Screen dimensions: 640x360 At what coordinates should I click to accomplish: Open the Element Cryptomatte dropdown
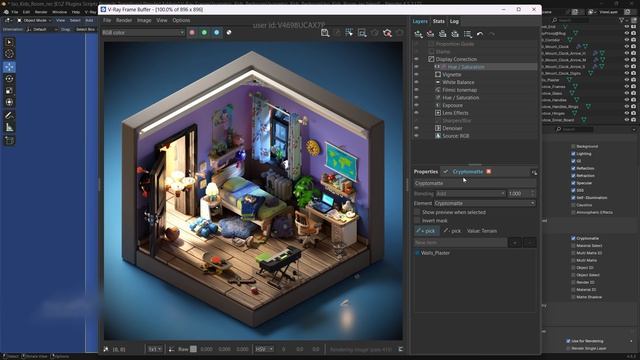pyautogui.click(x=484, y=203)
